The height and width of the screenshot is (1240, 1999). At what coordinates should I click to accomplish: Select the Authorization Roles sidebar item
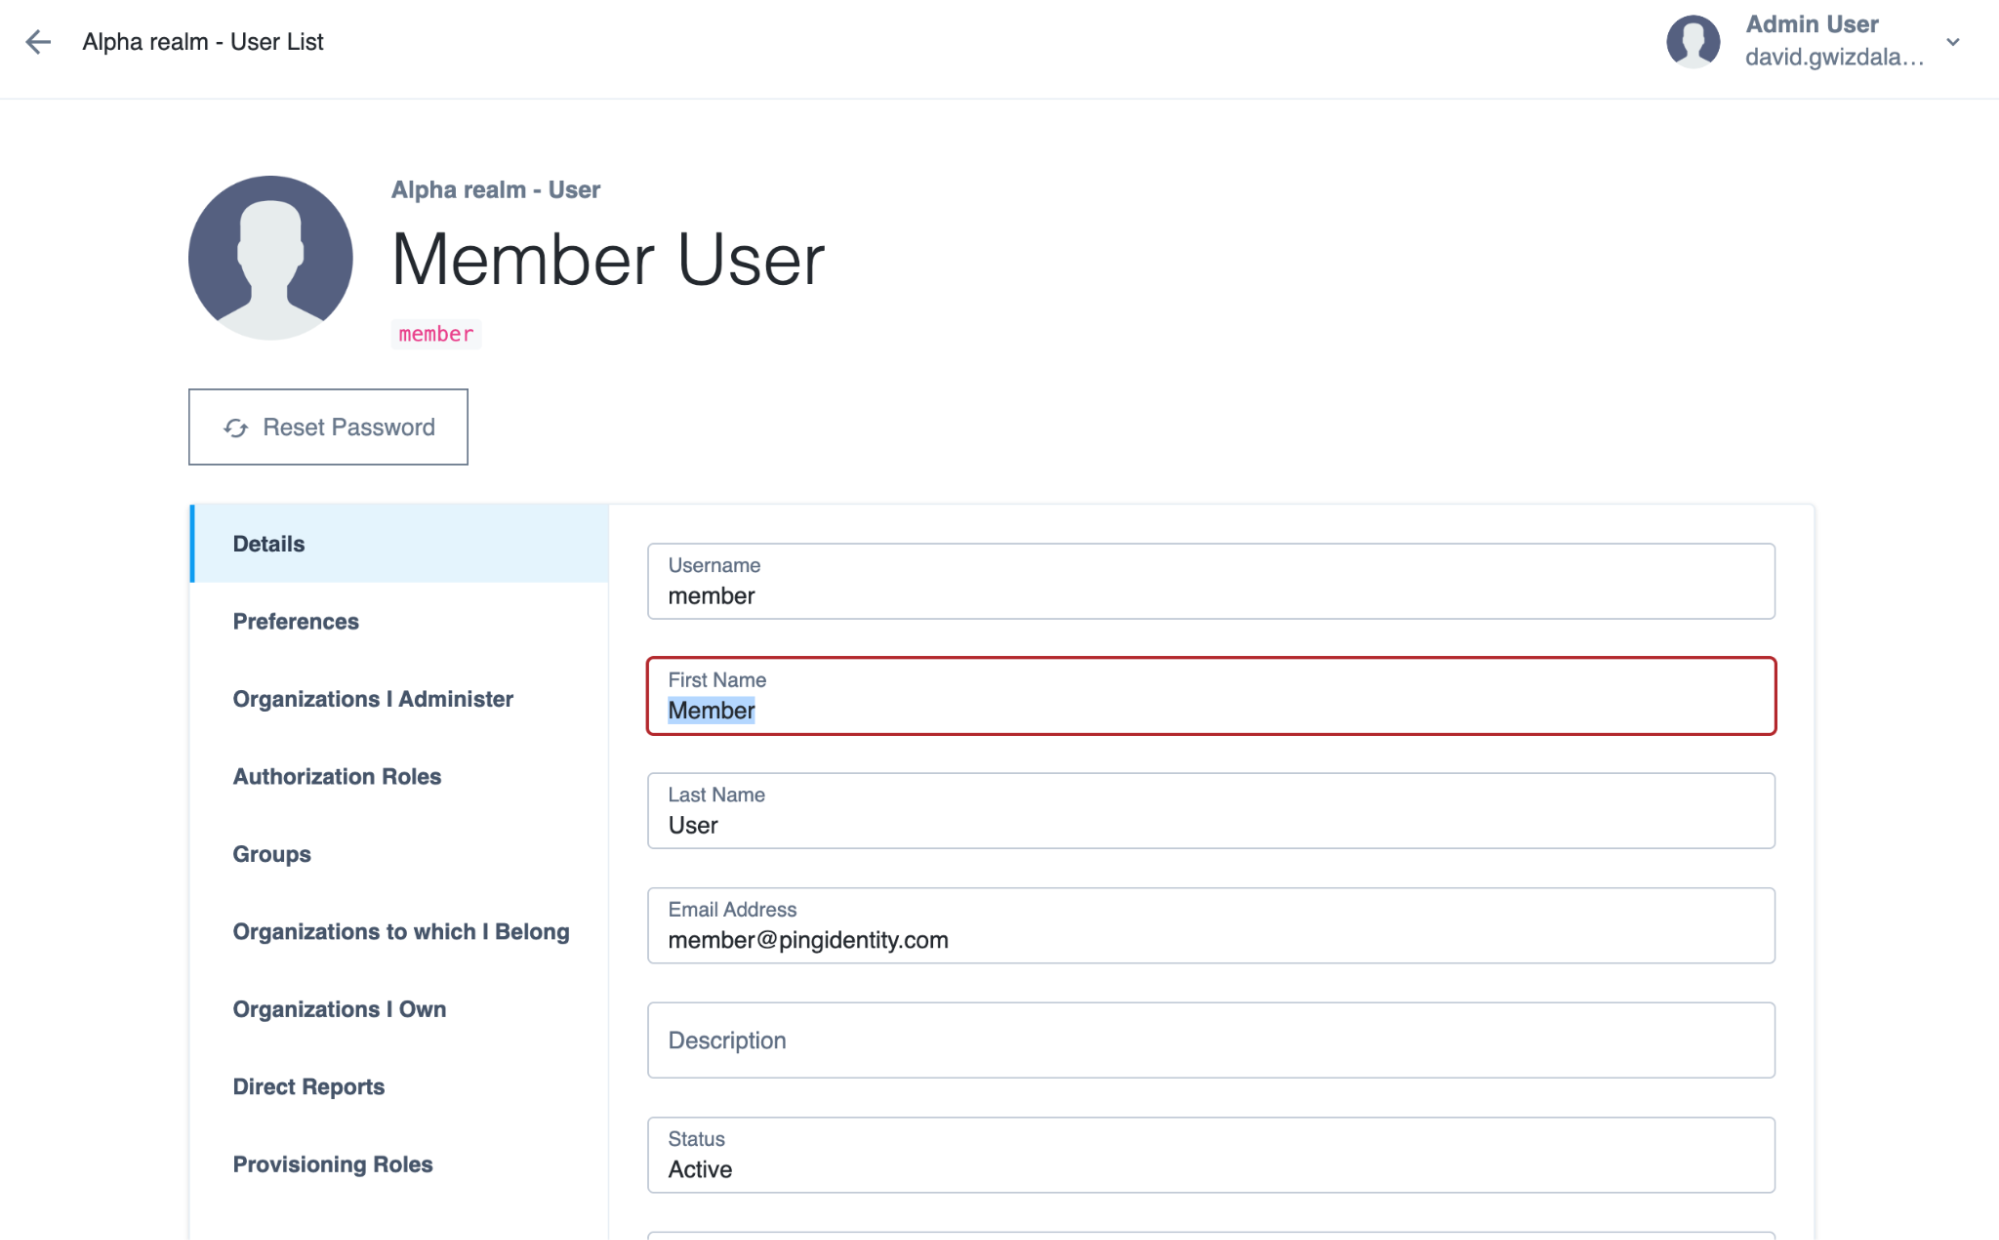(x=336, y=777)
